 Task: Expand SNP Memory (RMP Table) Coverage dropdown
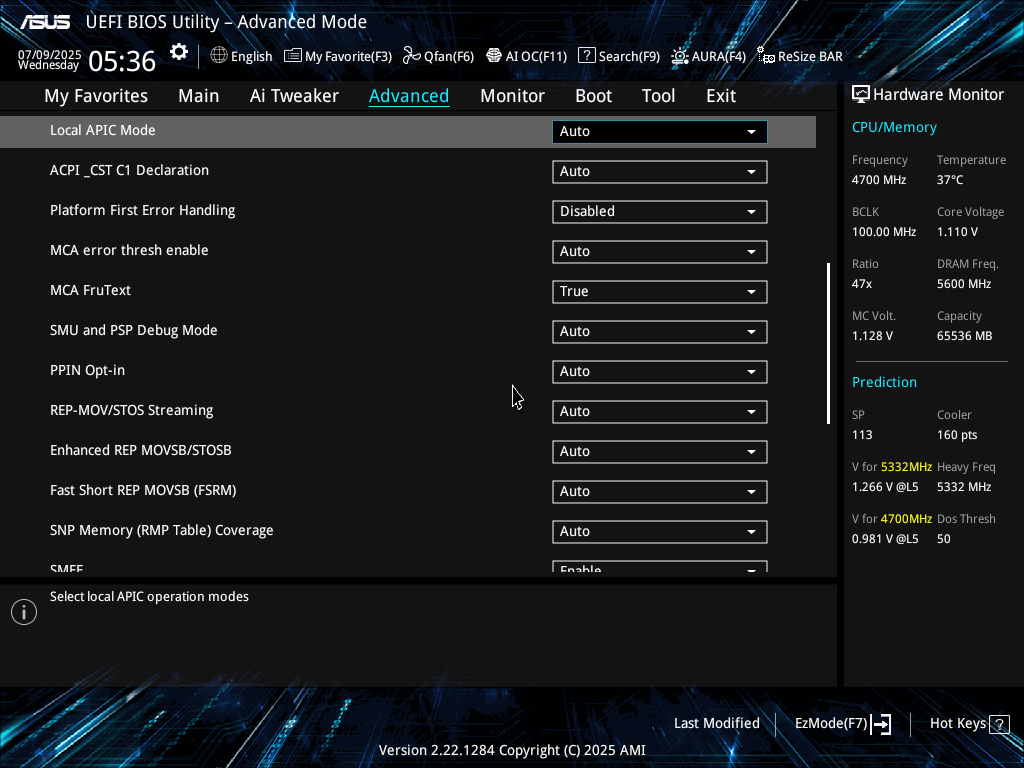(x=659, y=531)
